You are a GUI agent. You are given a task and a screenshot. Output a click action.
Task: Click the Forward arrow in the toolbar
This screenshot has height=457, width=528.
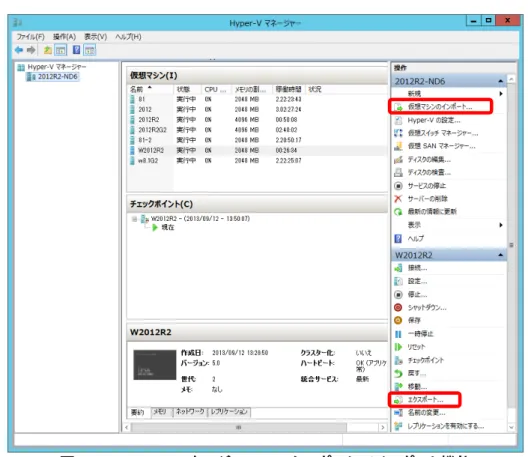(x=31, y=50)
